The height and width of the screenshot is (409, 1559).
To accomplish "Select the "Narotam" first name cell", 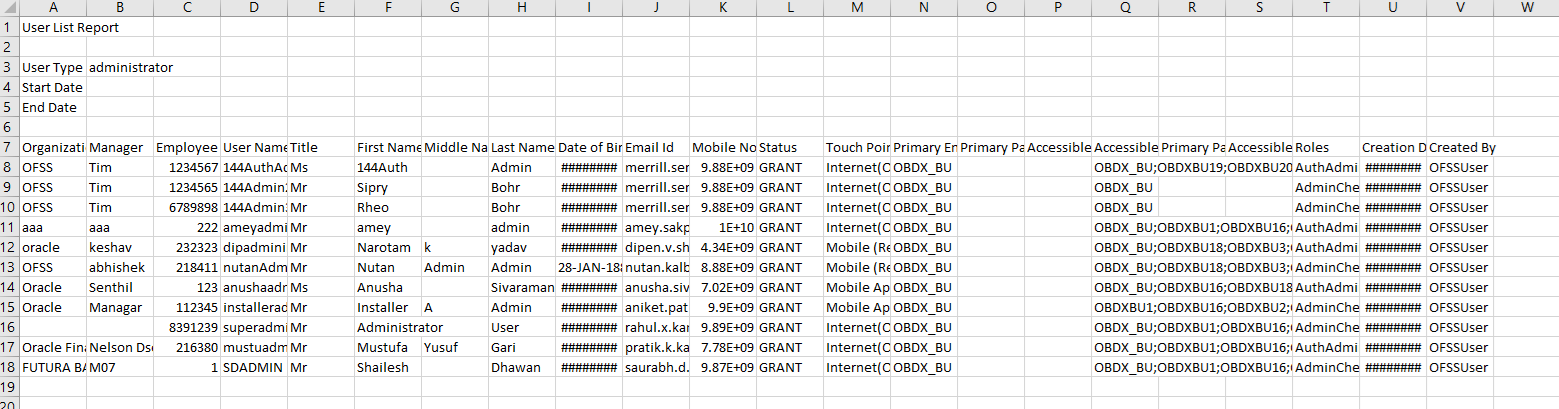I will tap(387, 247).
